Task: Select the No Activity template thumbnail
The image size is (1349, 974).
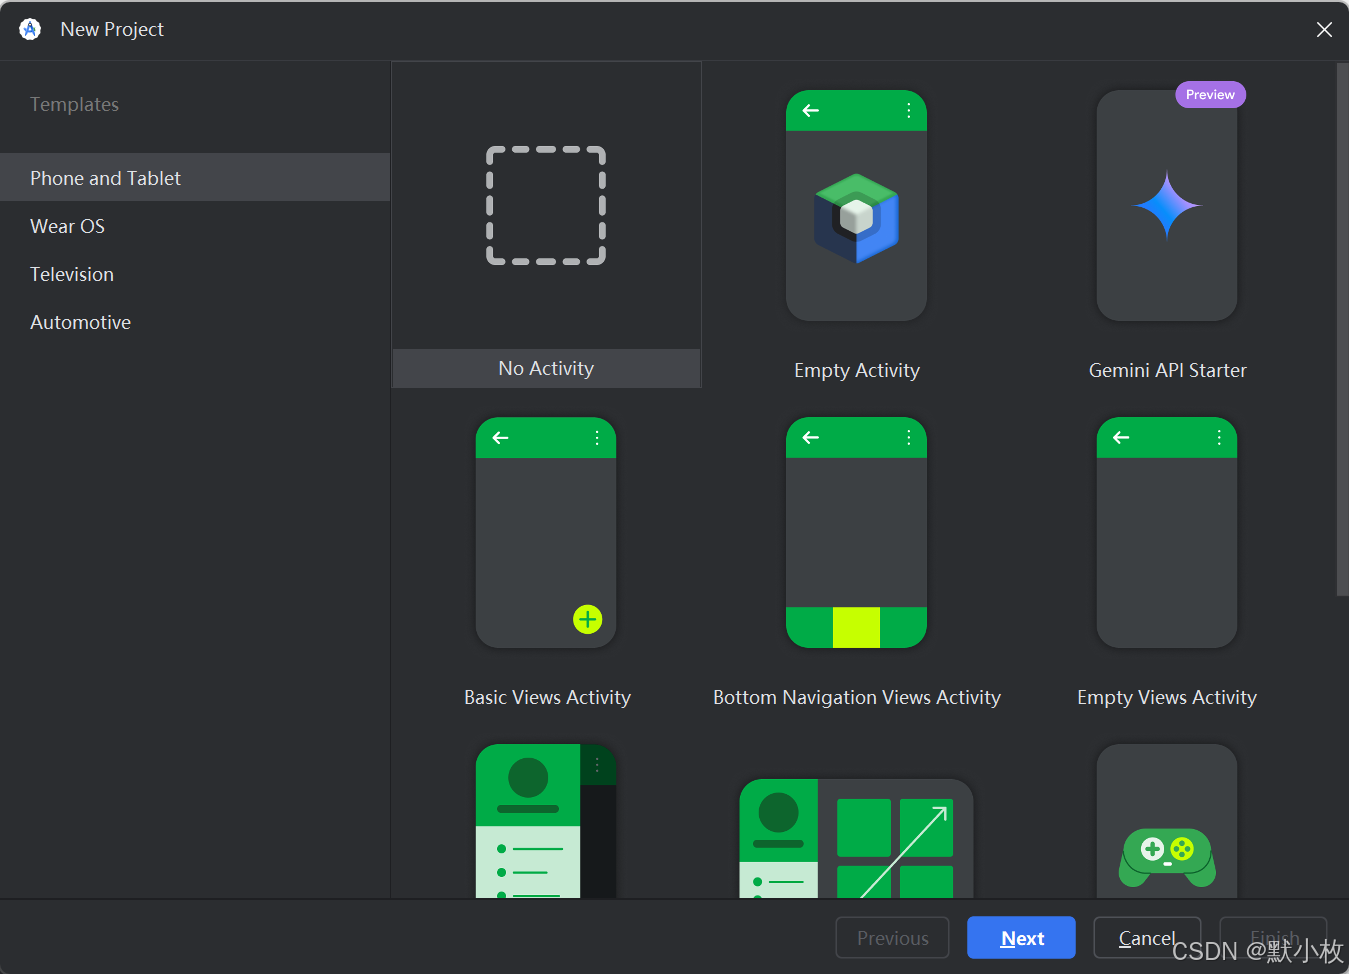Action: click(x=546, y=206)
